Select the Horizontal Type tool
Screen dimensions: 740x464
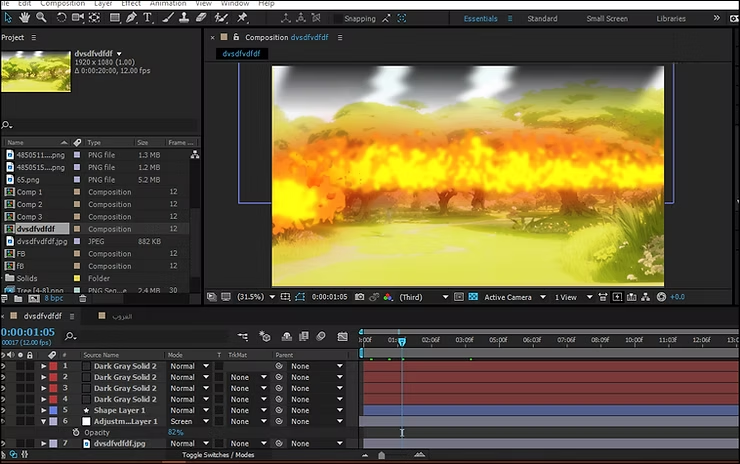click(148, 18)
